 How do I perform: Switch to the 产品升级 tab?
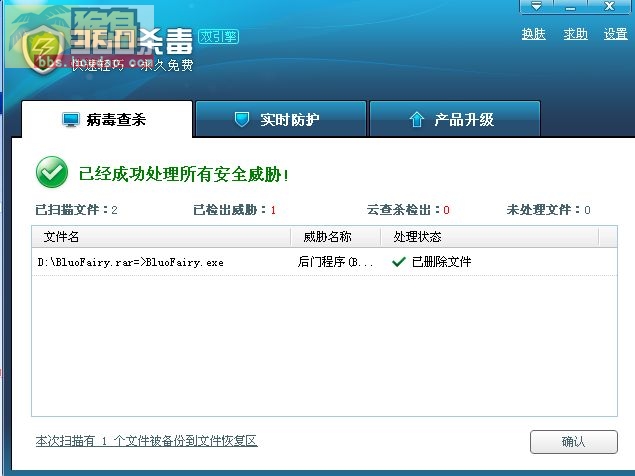click(x=455, y=119)
